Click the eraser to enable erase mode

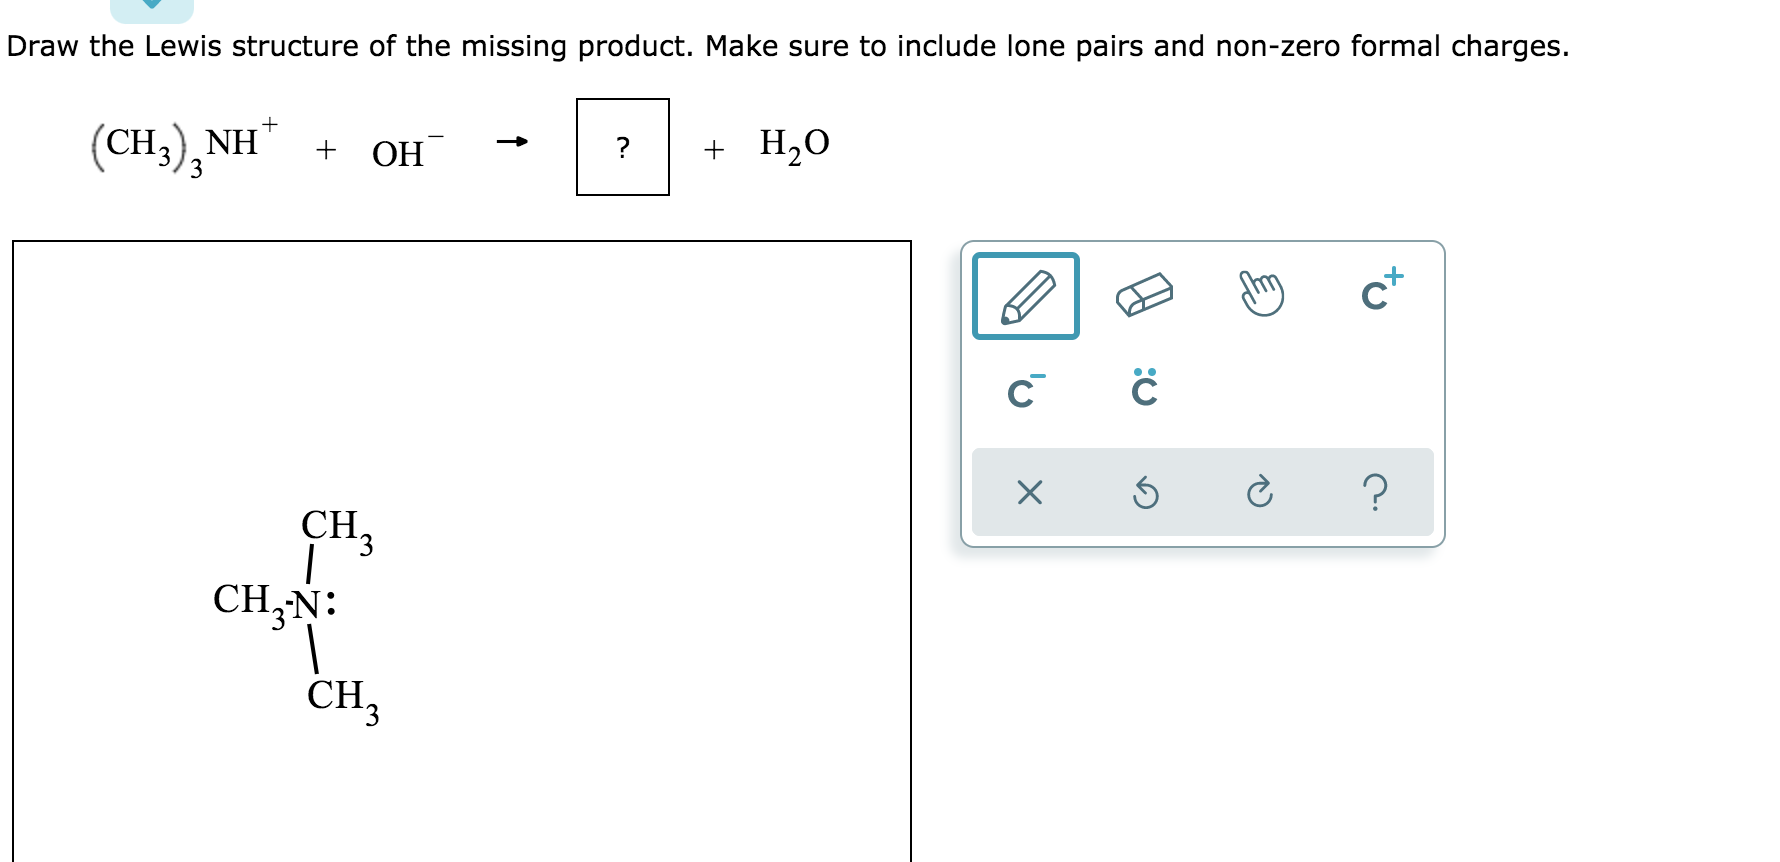tap(1143, 296)
